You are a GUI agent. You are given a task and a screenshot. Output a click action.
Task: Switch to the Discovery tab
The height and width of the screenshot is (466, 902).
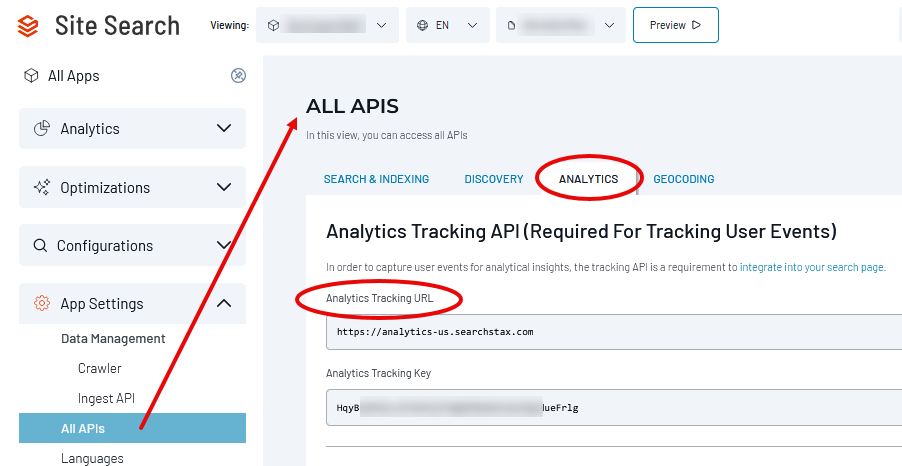pos(494,179)
